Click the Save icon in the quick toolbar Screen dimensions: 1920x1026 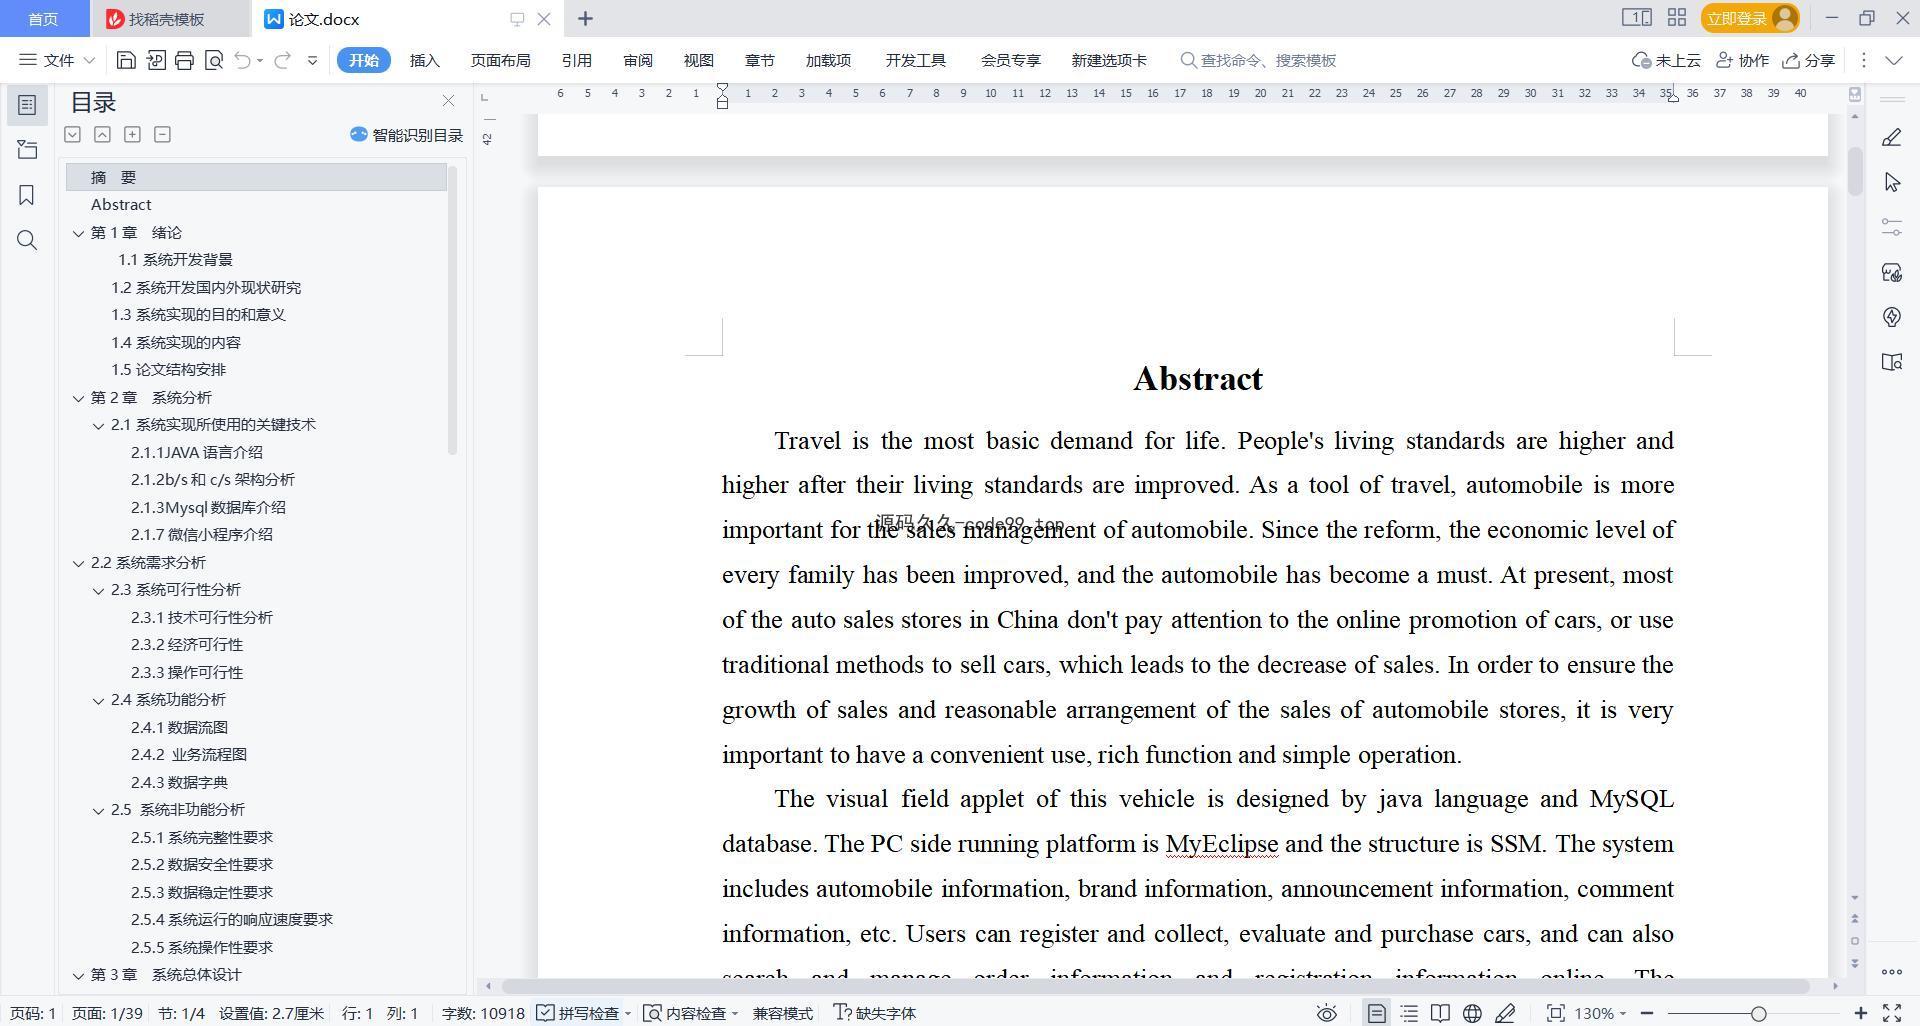click(x=126, y=60)
